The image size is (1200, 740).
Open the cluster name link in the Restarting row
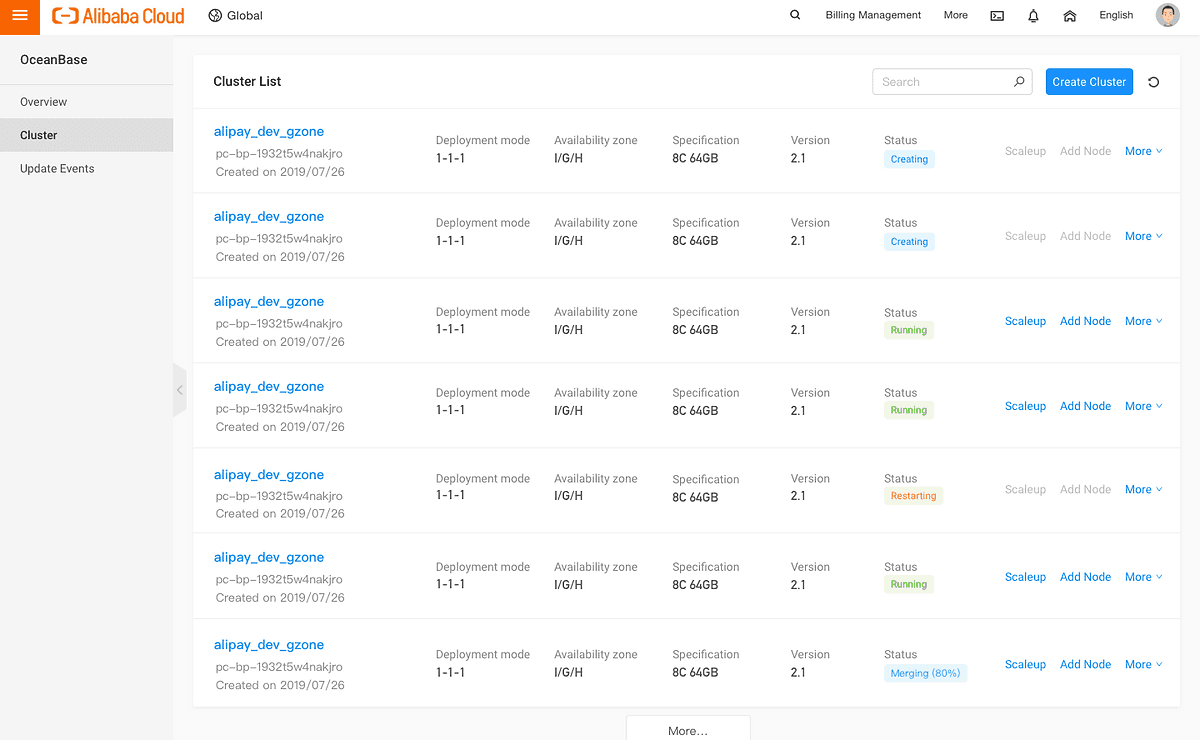[269, 475]
